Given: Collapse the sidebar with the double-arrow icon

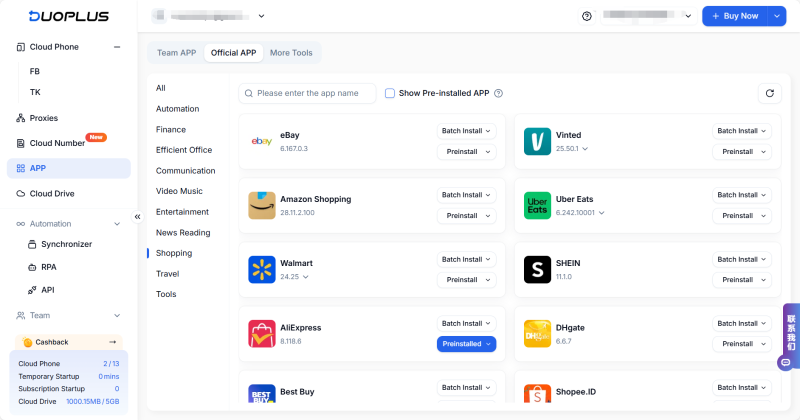Looking at the screenshot, I should (x=138, y=216).
